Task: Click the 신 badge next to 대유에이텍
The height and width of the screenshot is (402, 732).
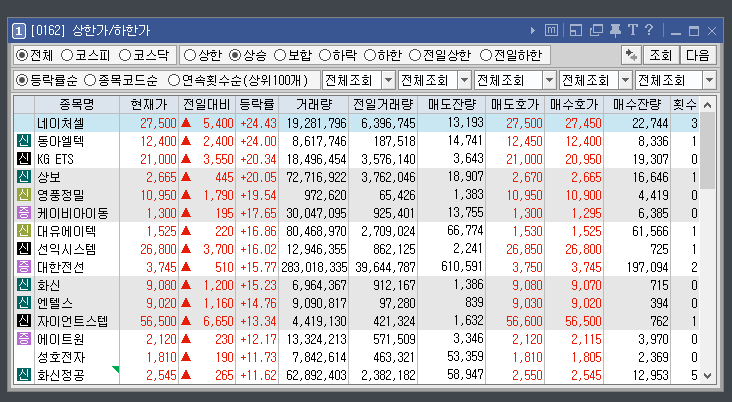Action: [24, 231]
